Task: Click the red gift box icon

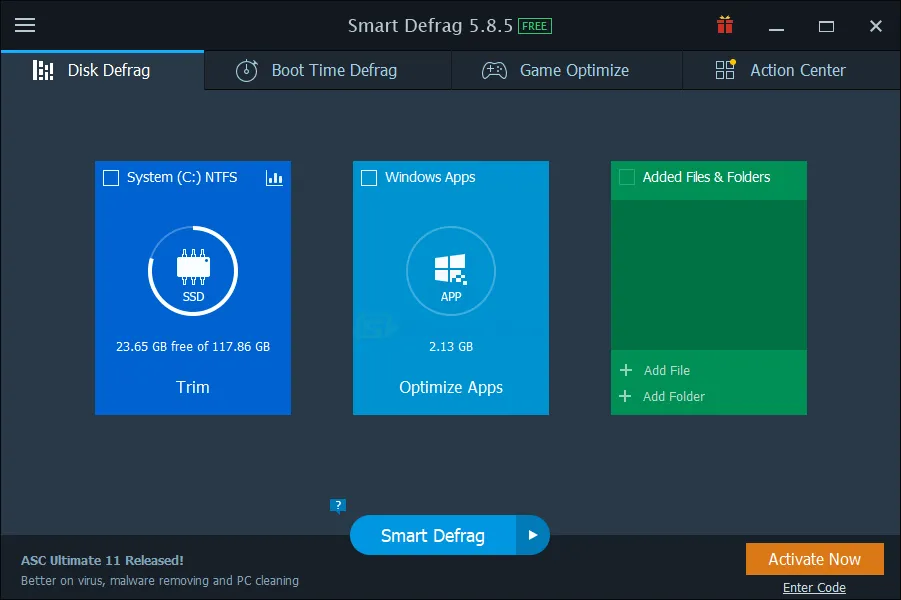Action: pyautogui.click(x=725, y=25)
